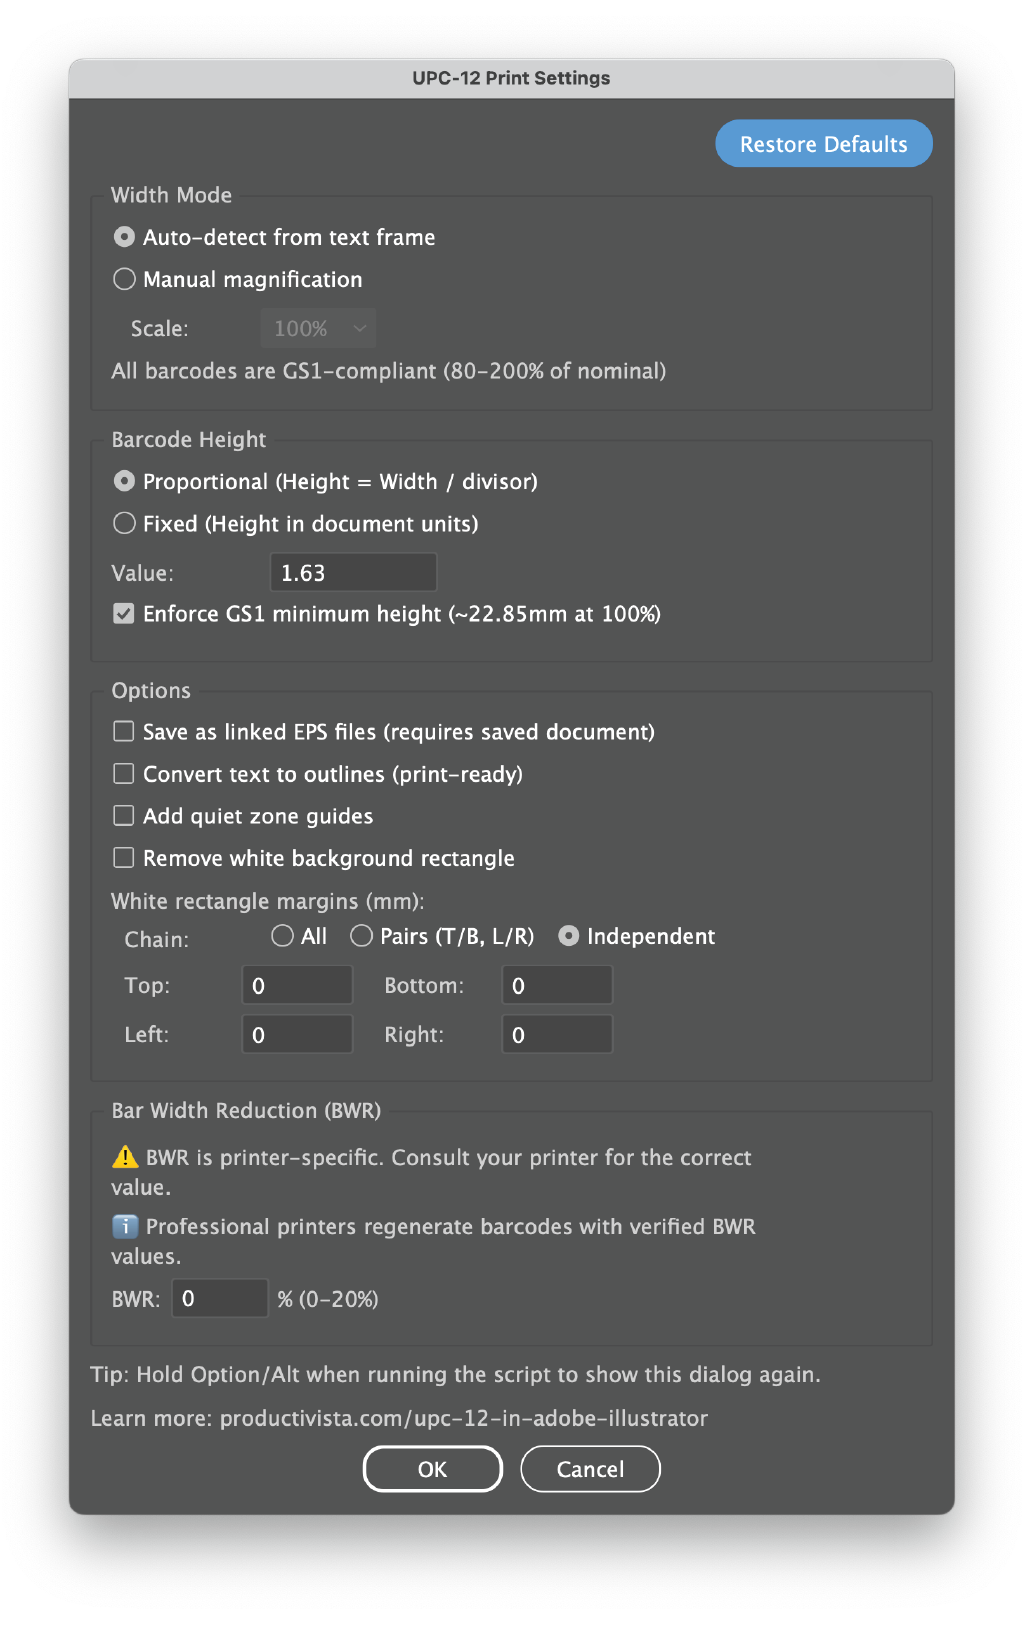Click the Right margin field

pos(557,1034)
